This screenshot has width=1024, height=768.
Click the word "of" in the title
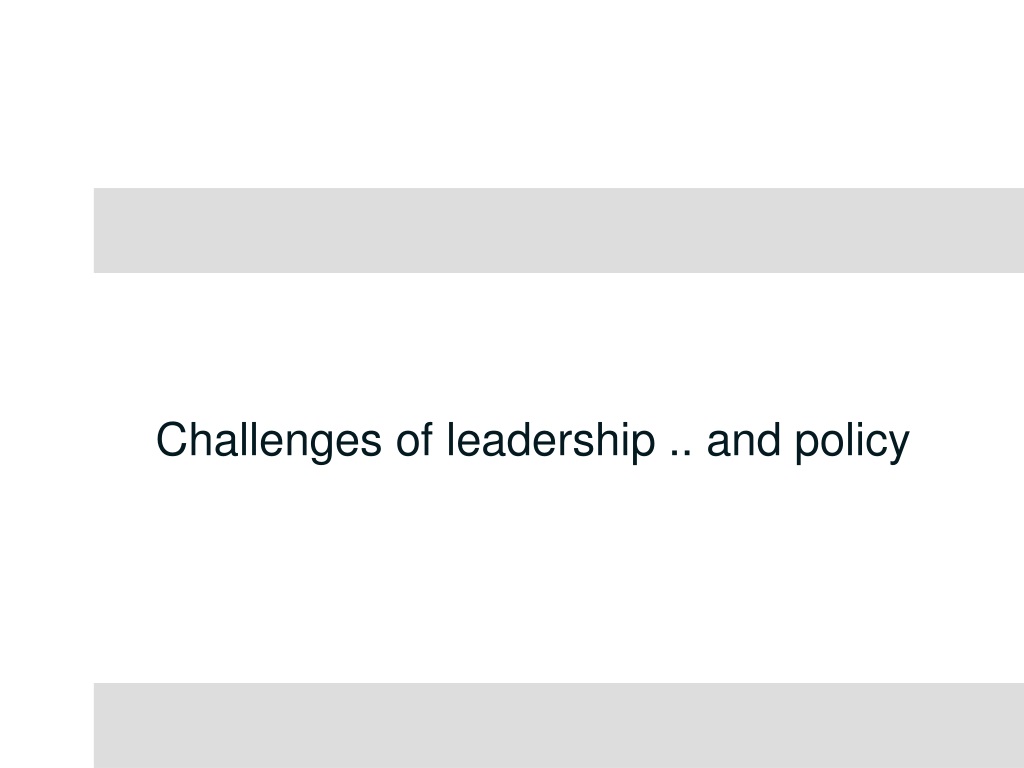click(414, 440)
